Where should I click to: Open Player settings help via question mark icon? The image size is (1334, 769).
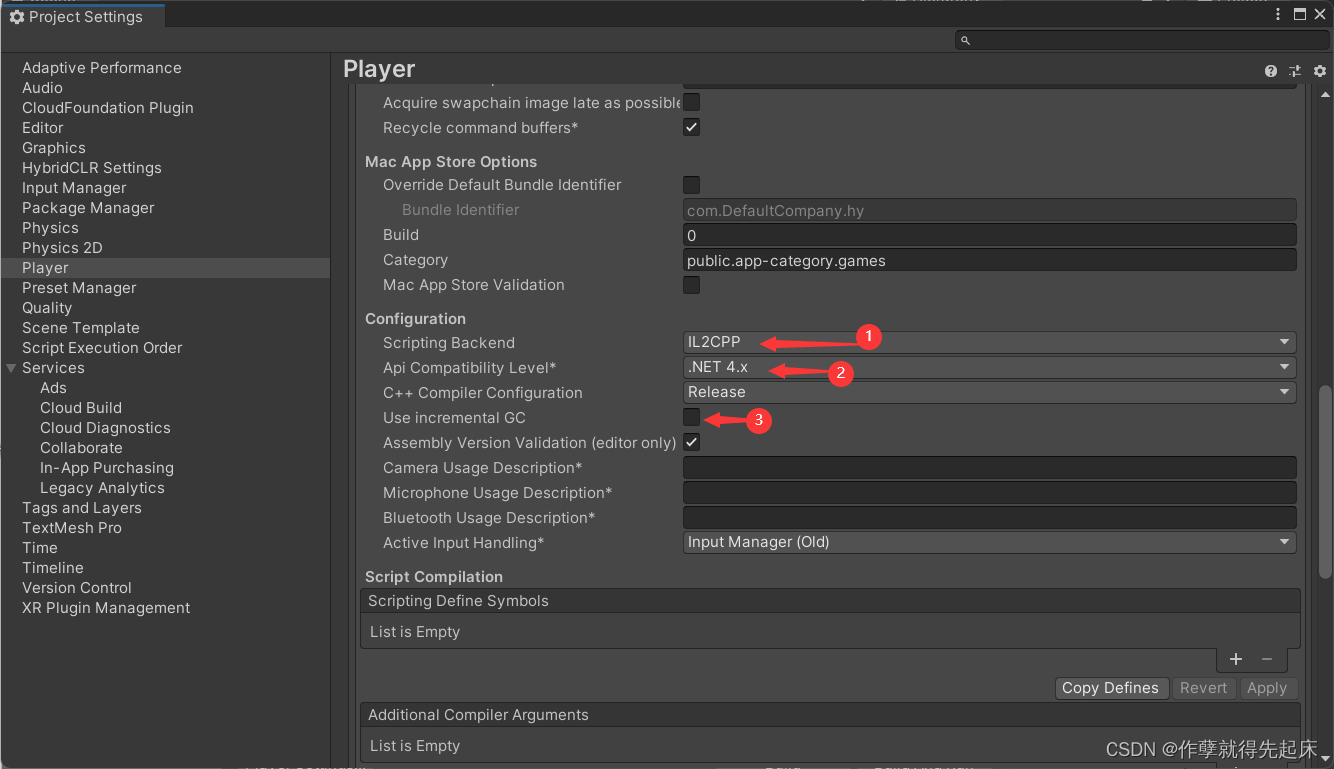pyautogui.click(x=1270, y=71)
